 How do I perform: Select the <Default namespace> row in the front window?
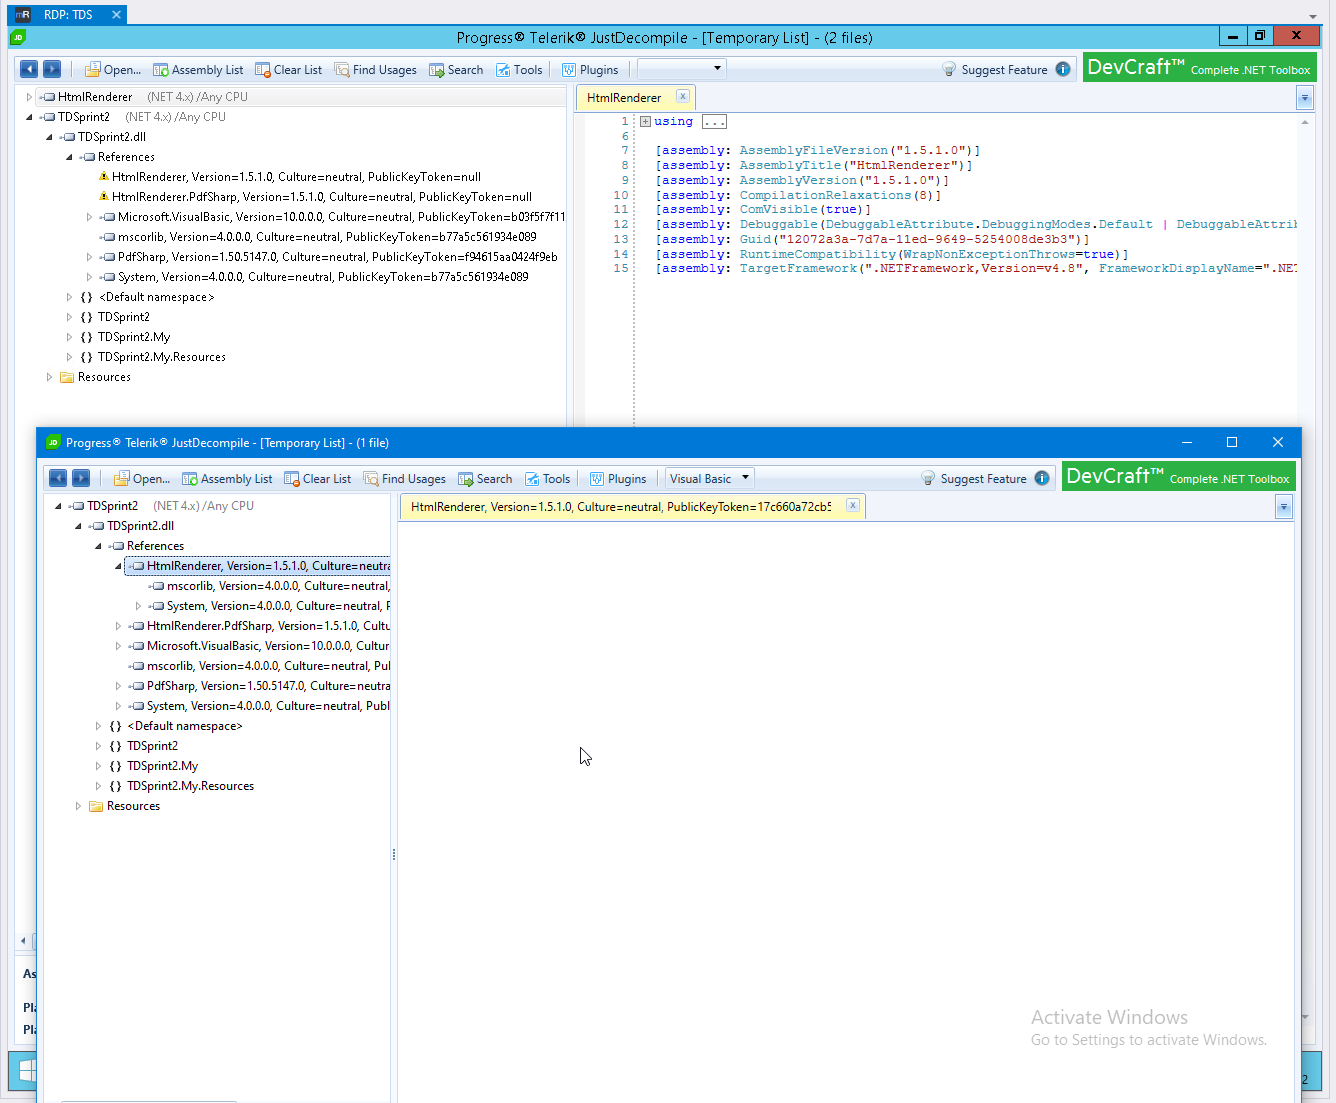point(176,726)
